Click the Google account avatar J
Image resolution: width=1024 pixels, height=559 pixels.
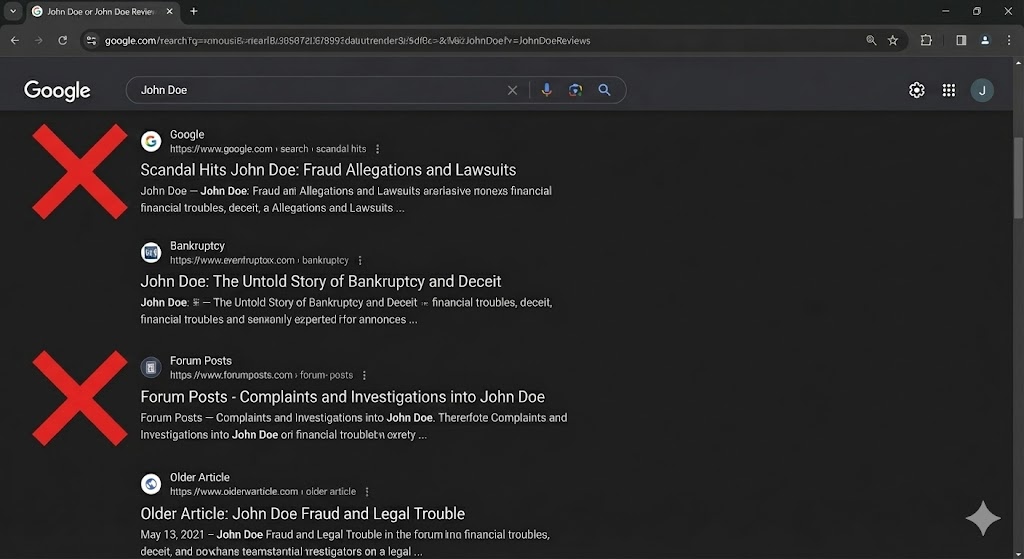(x=982, y=90)
